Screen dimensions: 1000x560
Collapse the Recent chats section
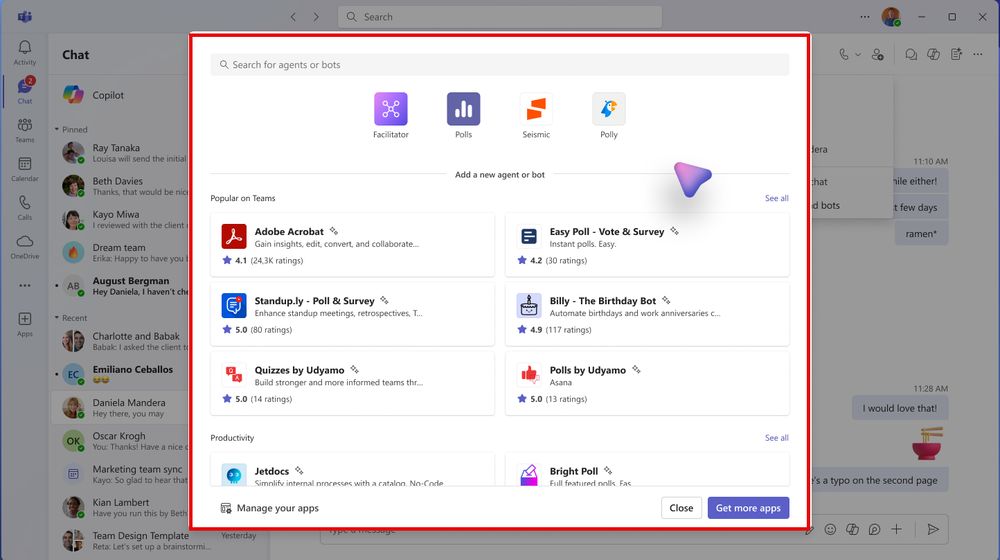click(57, 318)
